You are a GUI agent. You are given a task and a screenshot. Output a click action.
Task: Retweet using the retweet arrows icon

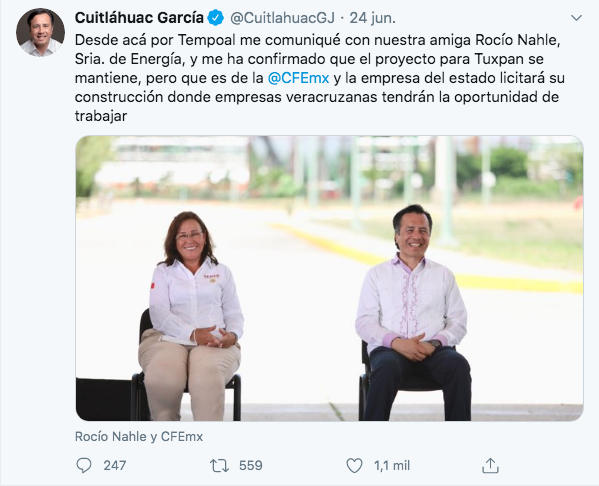click(x=219, y=465)
